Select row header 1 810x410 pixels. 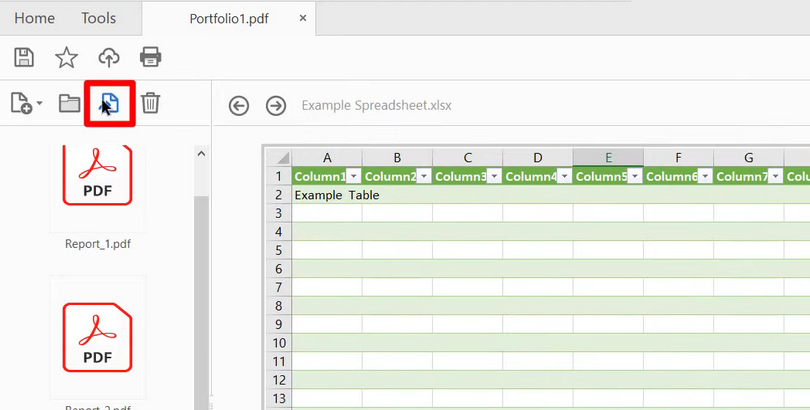pyautogui.click(x=279, y=177)
